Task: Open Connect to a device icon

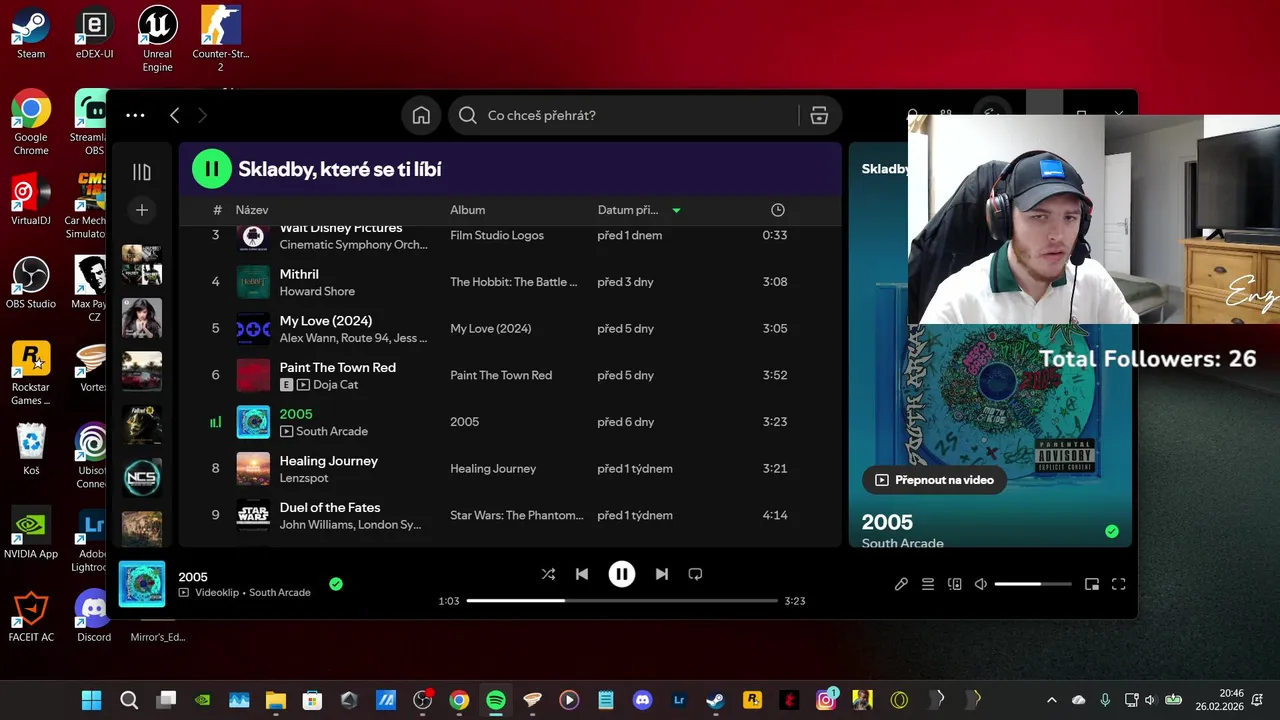Action: coord(955,584)
